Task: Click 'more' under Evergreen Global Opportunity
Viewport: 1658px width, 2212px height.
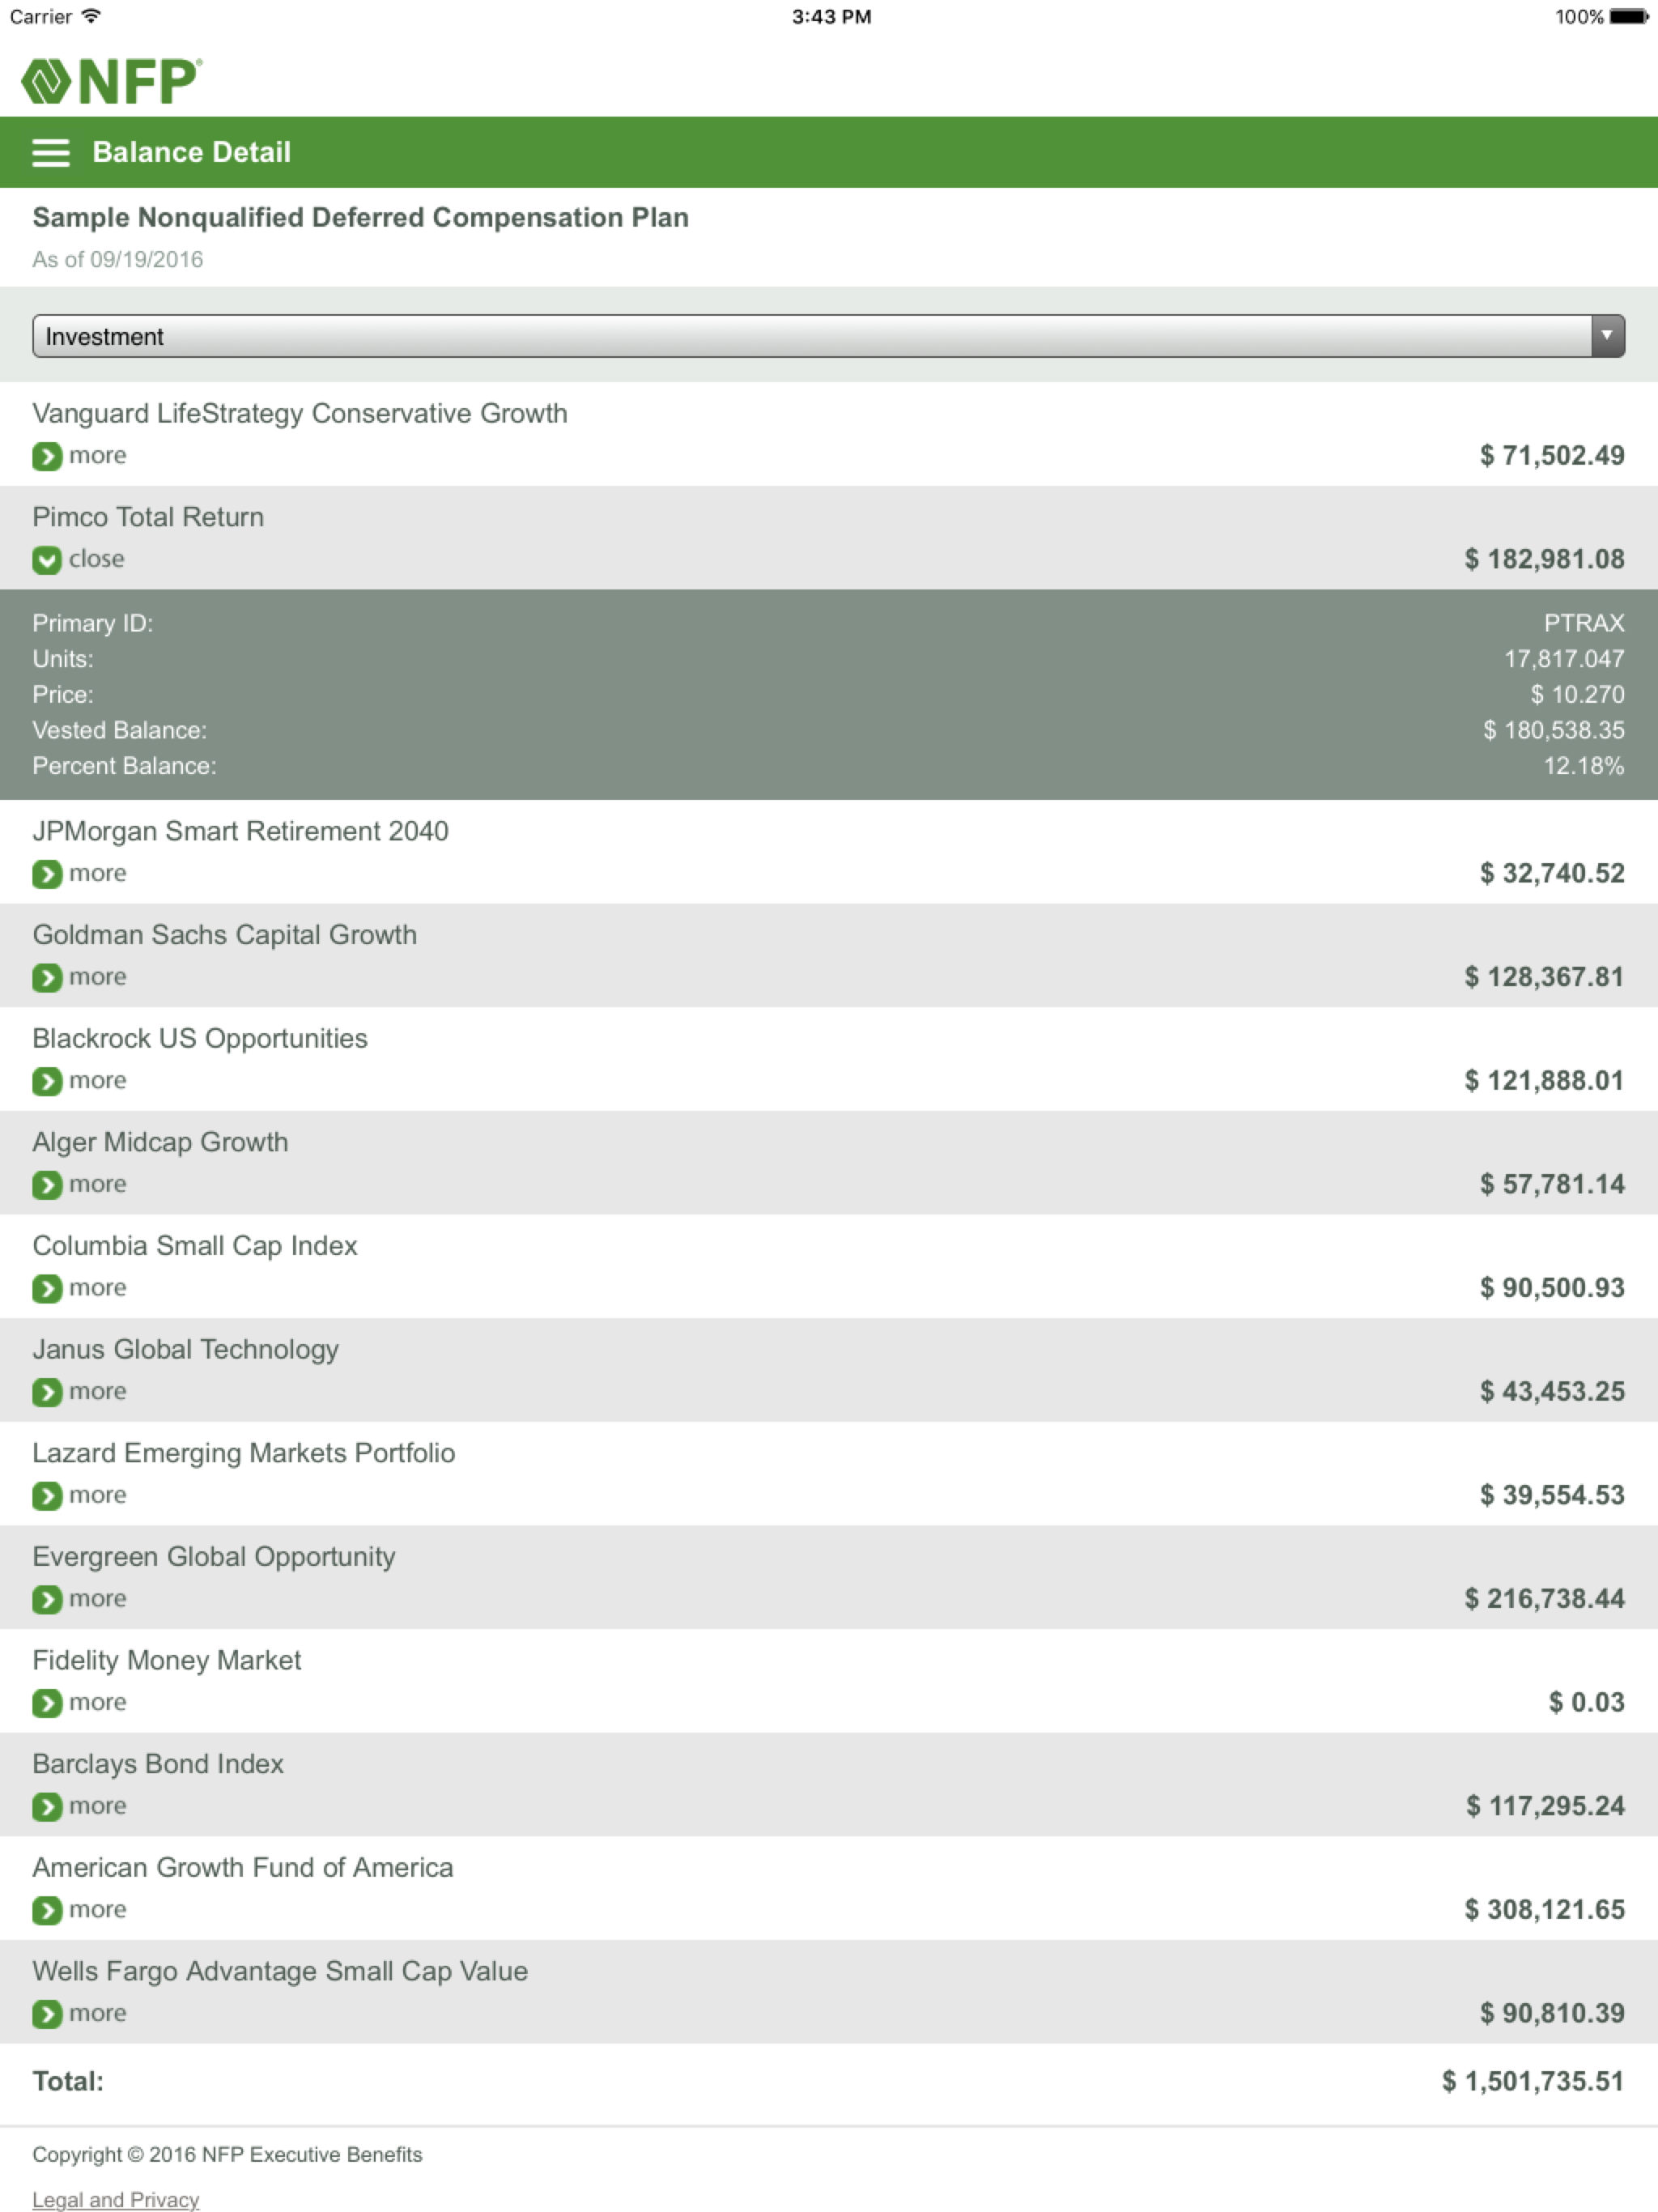Action: point(97,1598)
